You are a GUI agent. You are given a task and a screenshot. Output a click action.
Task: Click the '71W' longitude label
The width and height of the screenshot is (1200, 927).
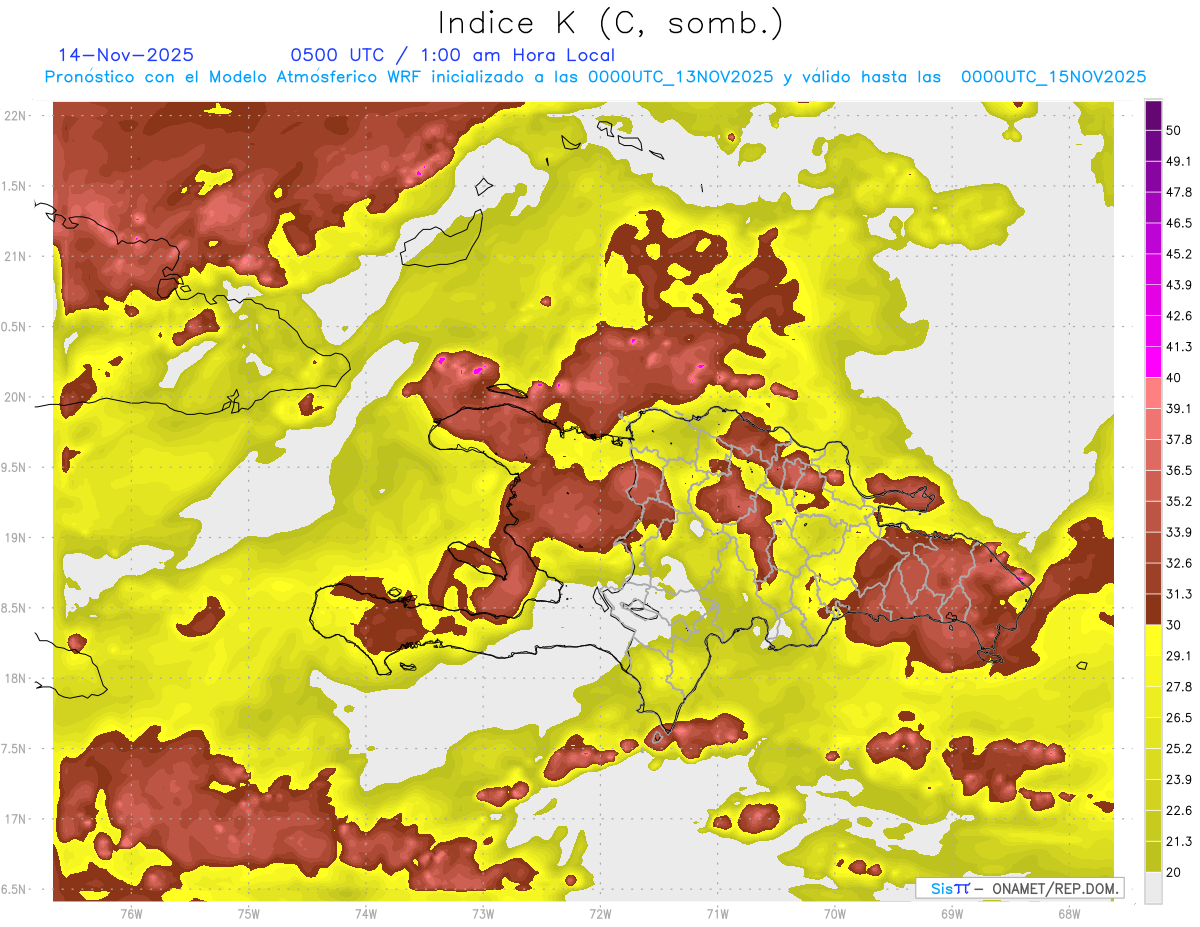tap(717, 914)
